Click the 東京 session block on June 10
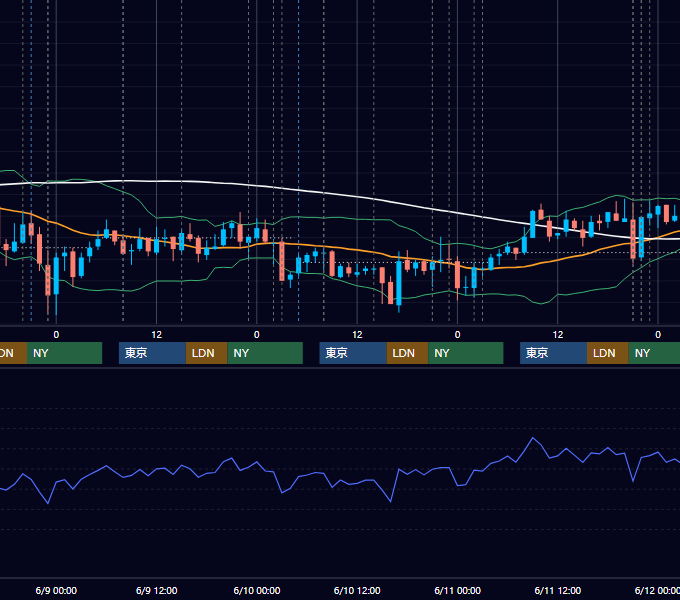This screenshot has width=680, height=600. [x=353, y=353]
